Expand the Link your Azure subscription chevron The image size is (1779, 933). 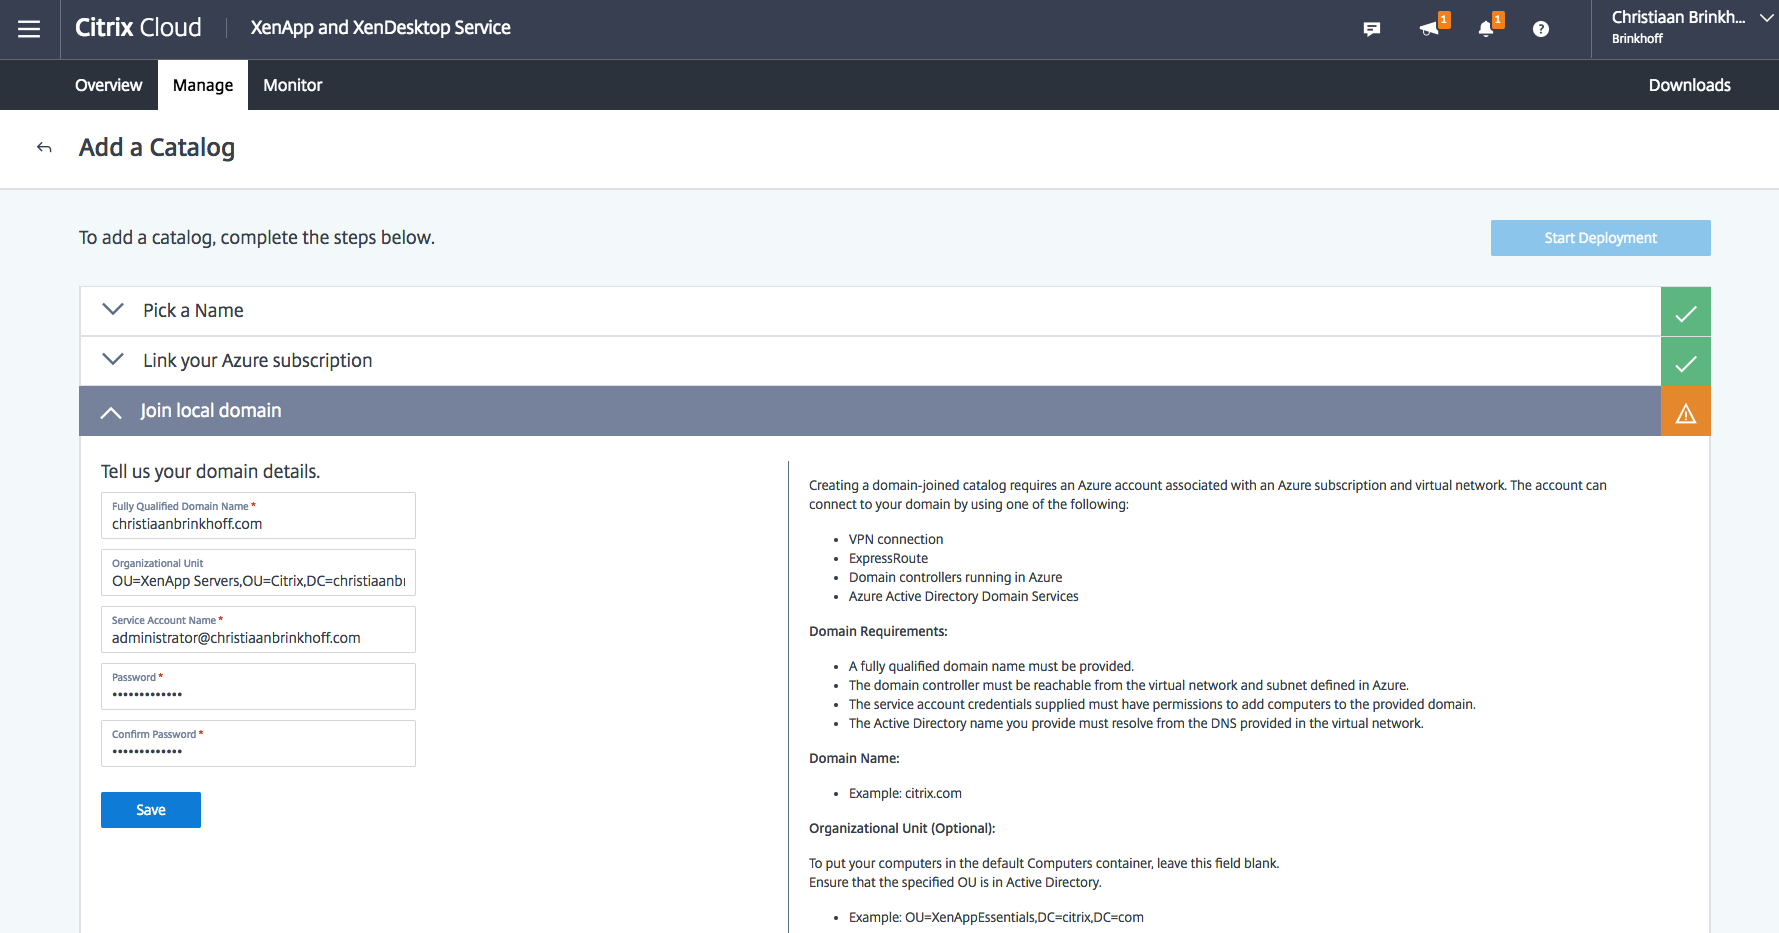tap(113, 359)
